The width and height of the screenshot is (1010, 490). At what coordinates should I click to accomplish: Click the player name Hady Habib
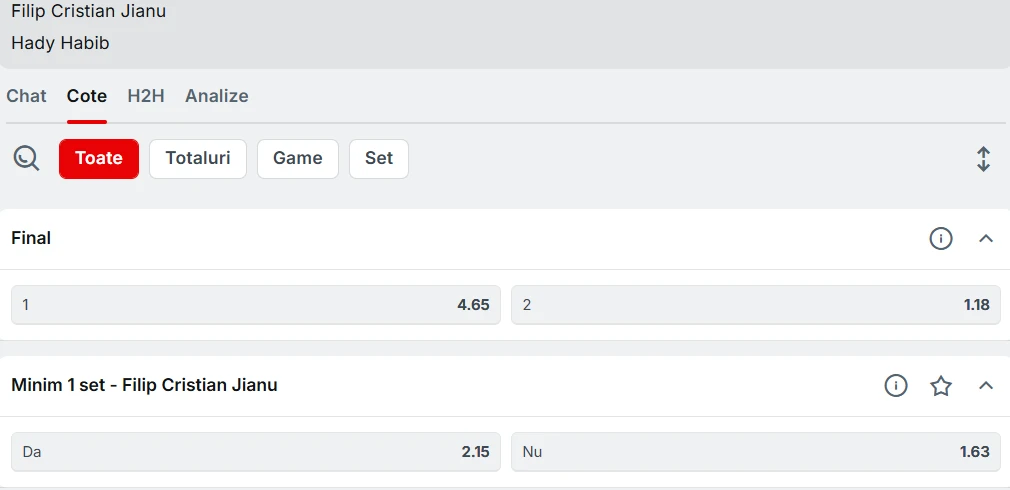(60, 43)
